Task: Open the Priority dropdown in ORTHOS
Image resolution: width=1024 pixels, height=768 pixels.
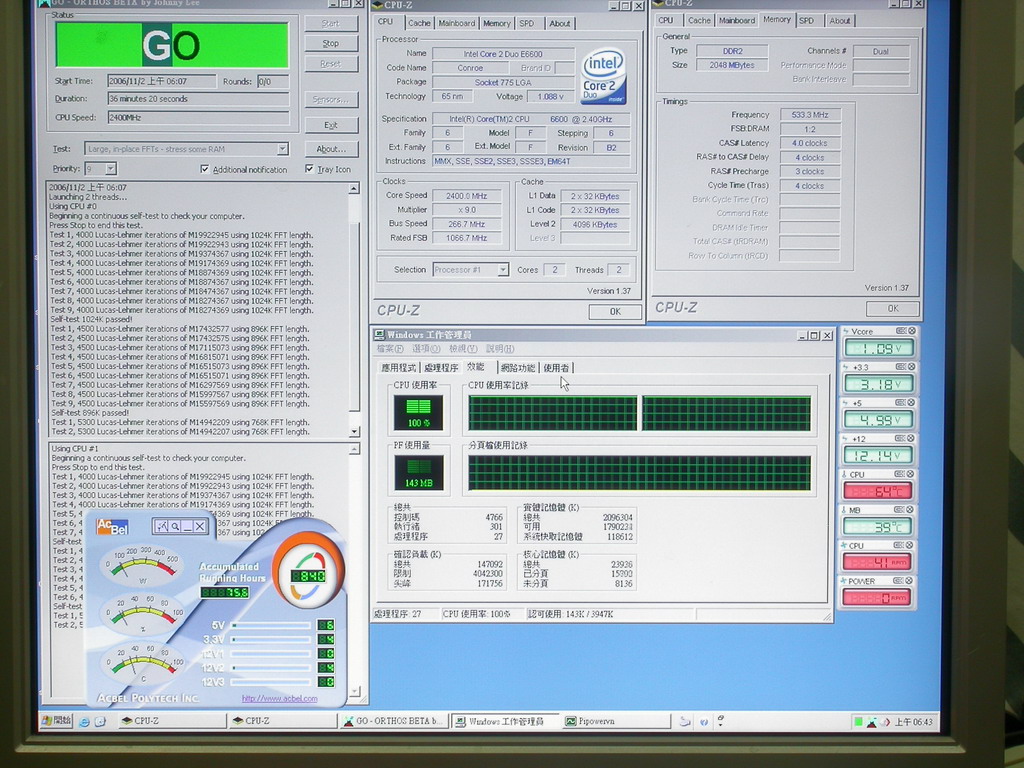Action: tap(110, 168)
